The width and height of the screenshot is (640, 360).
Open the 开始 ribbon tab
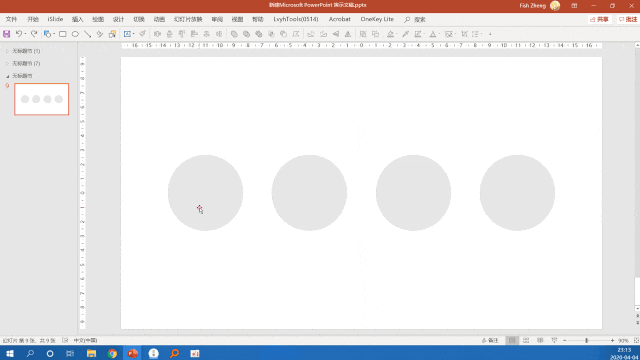point(33,19)
